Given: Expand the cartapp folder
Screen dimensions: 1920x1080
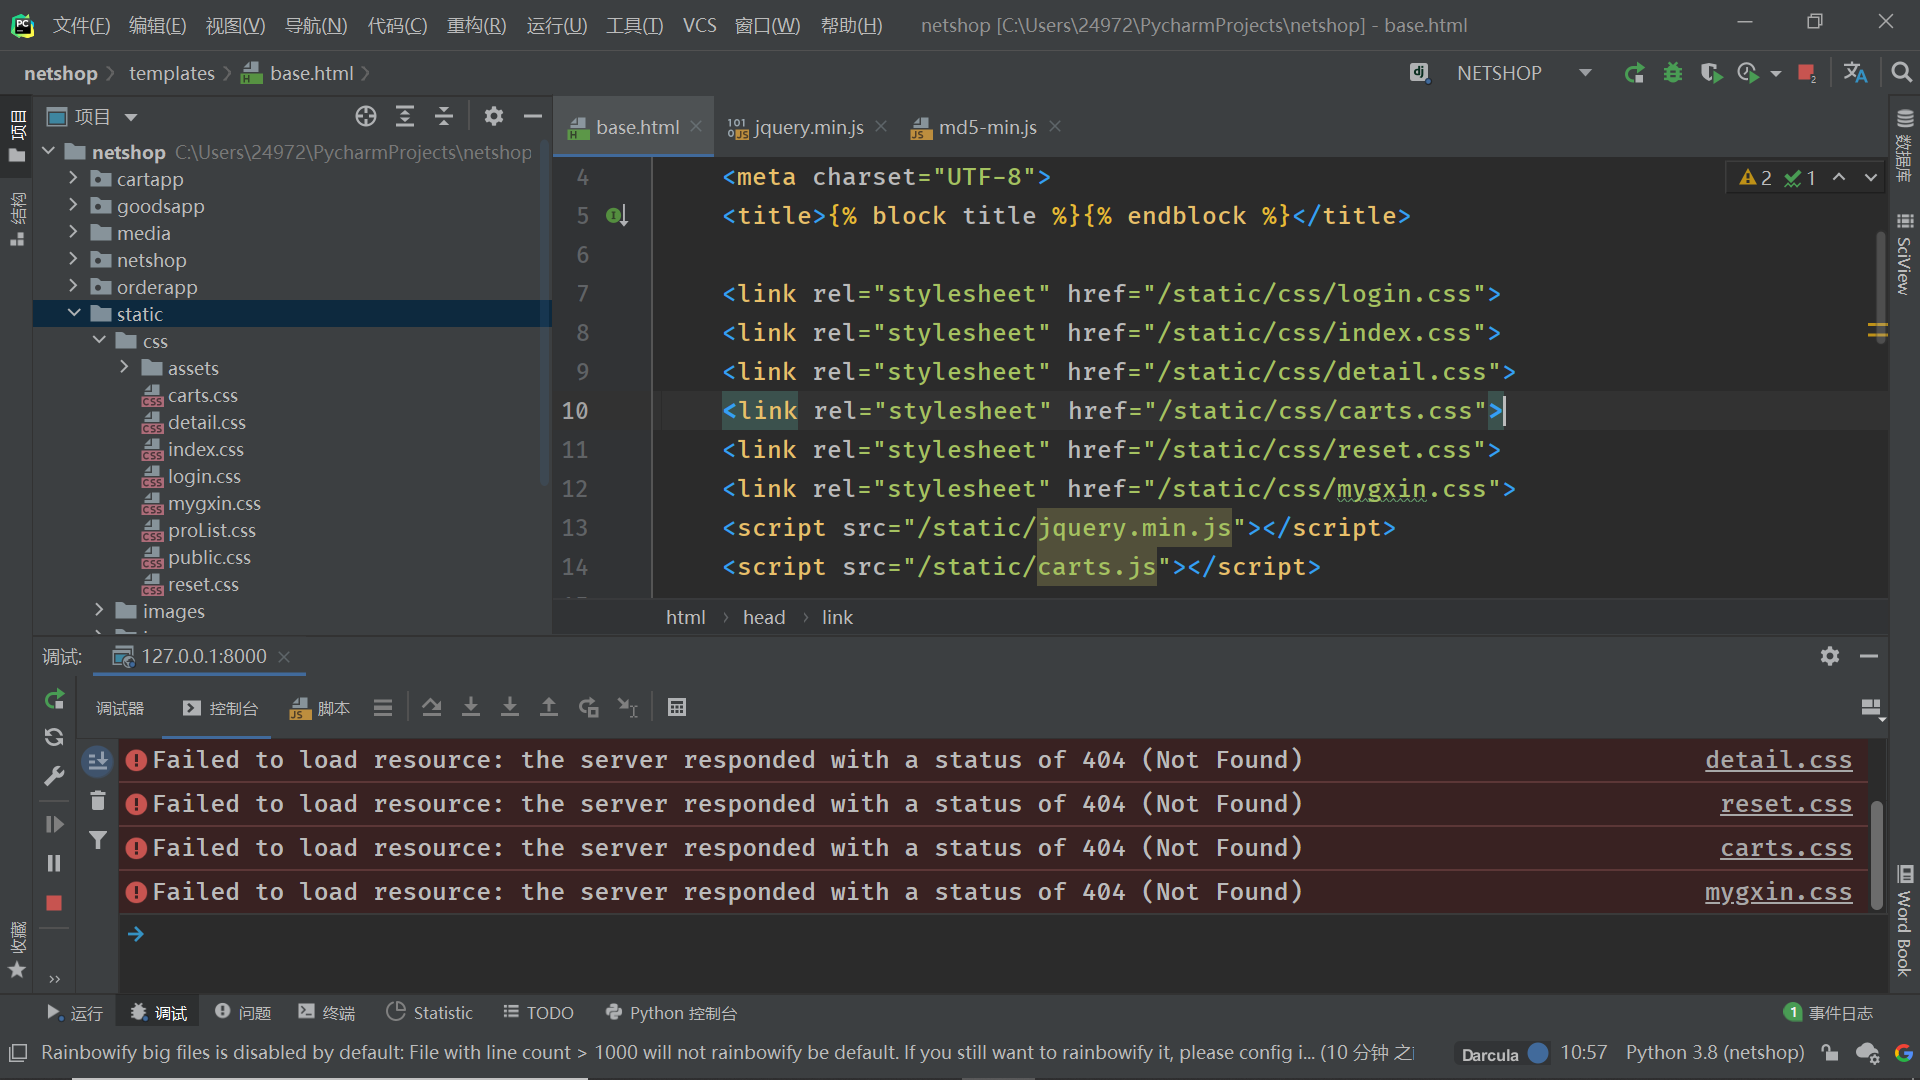Looking at the screenshot, I should tap(73, 178).
